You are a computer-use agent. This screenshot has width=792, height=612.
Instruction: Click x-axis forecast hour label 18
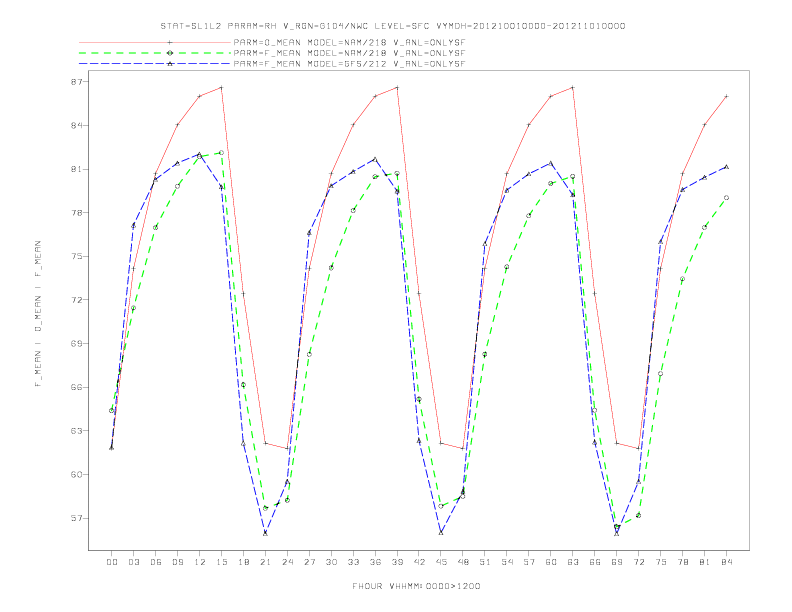(x=243, y=562)
